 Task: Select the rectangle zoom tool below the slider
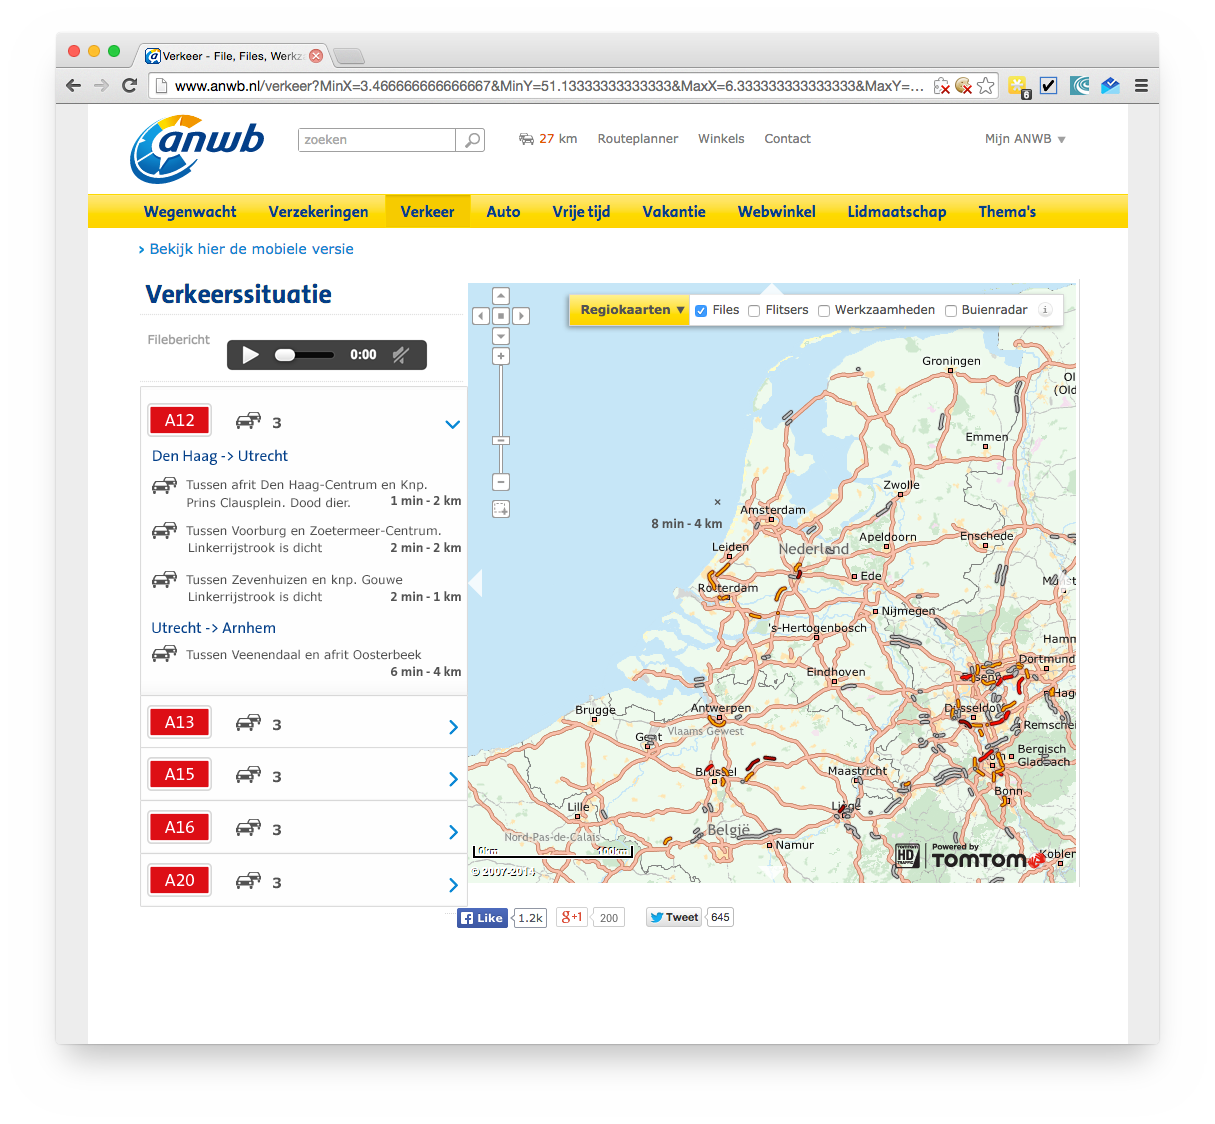(x=501, y=508)
